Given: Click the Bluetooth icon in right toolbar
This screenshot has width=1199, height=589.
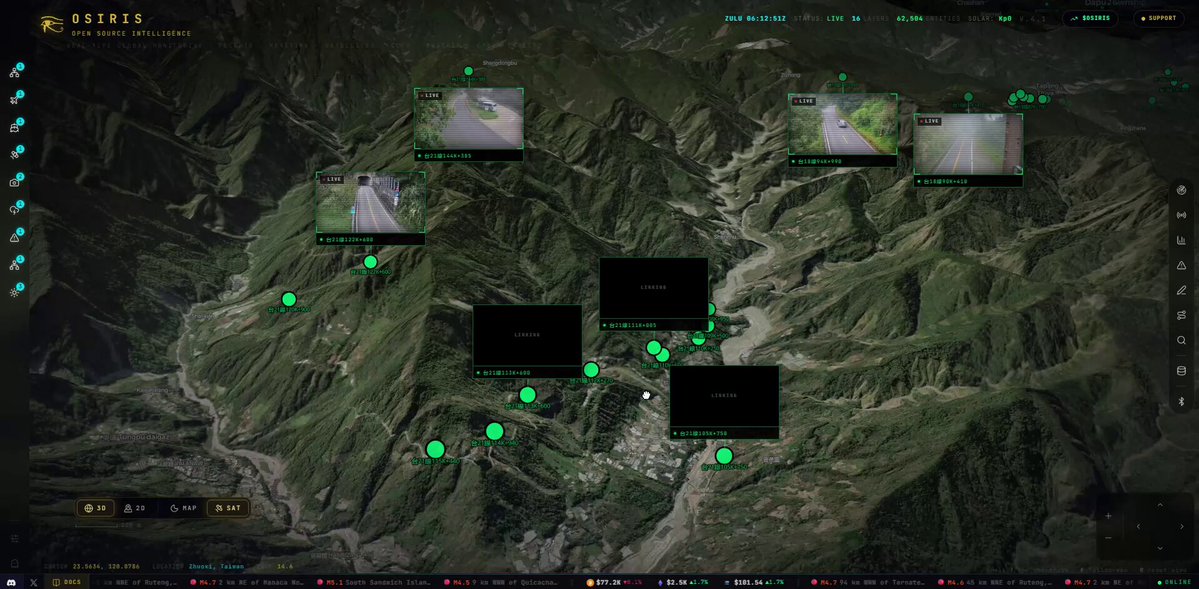Looking at the screenshot, I should click(x=1181, y=402).
